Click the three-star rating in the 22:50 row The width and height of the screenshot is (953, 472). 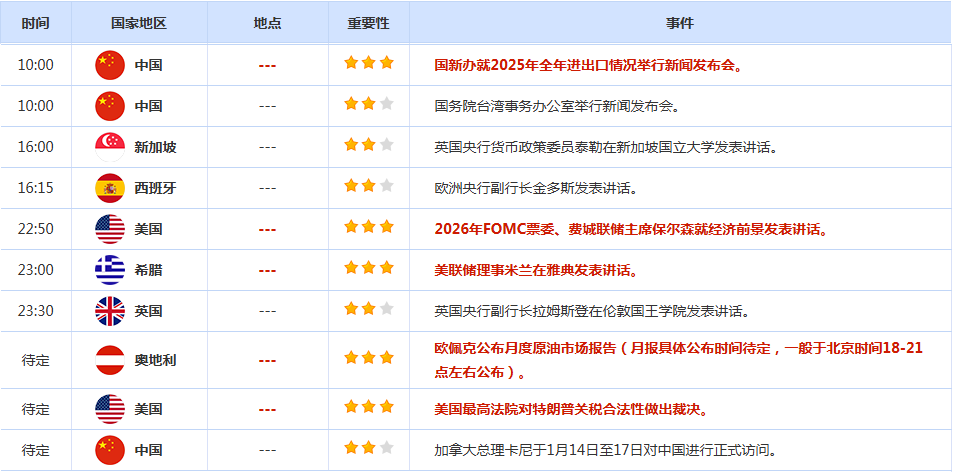369,227
